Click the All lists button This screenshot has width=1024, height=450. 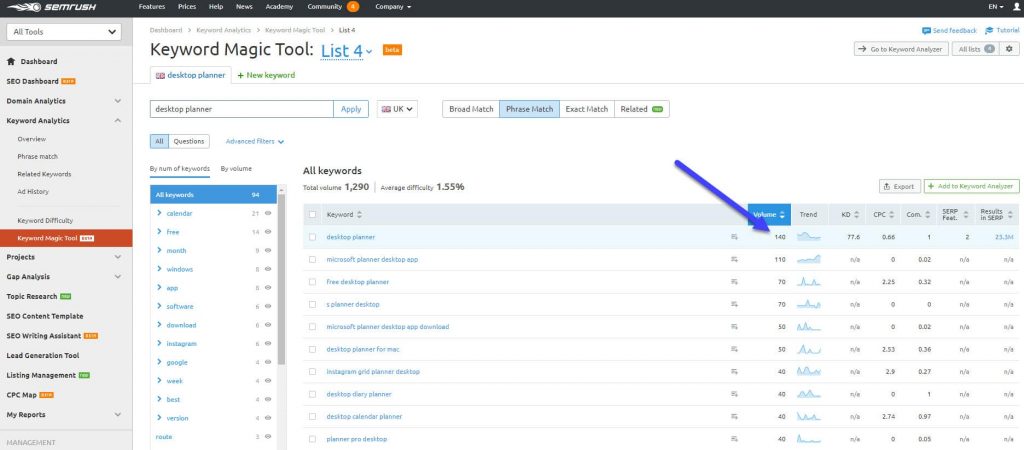click(974, 49)
